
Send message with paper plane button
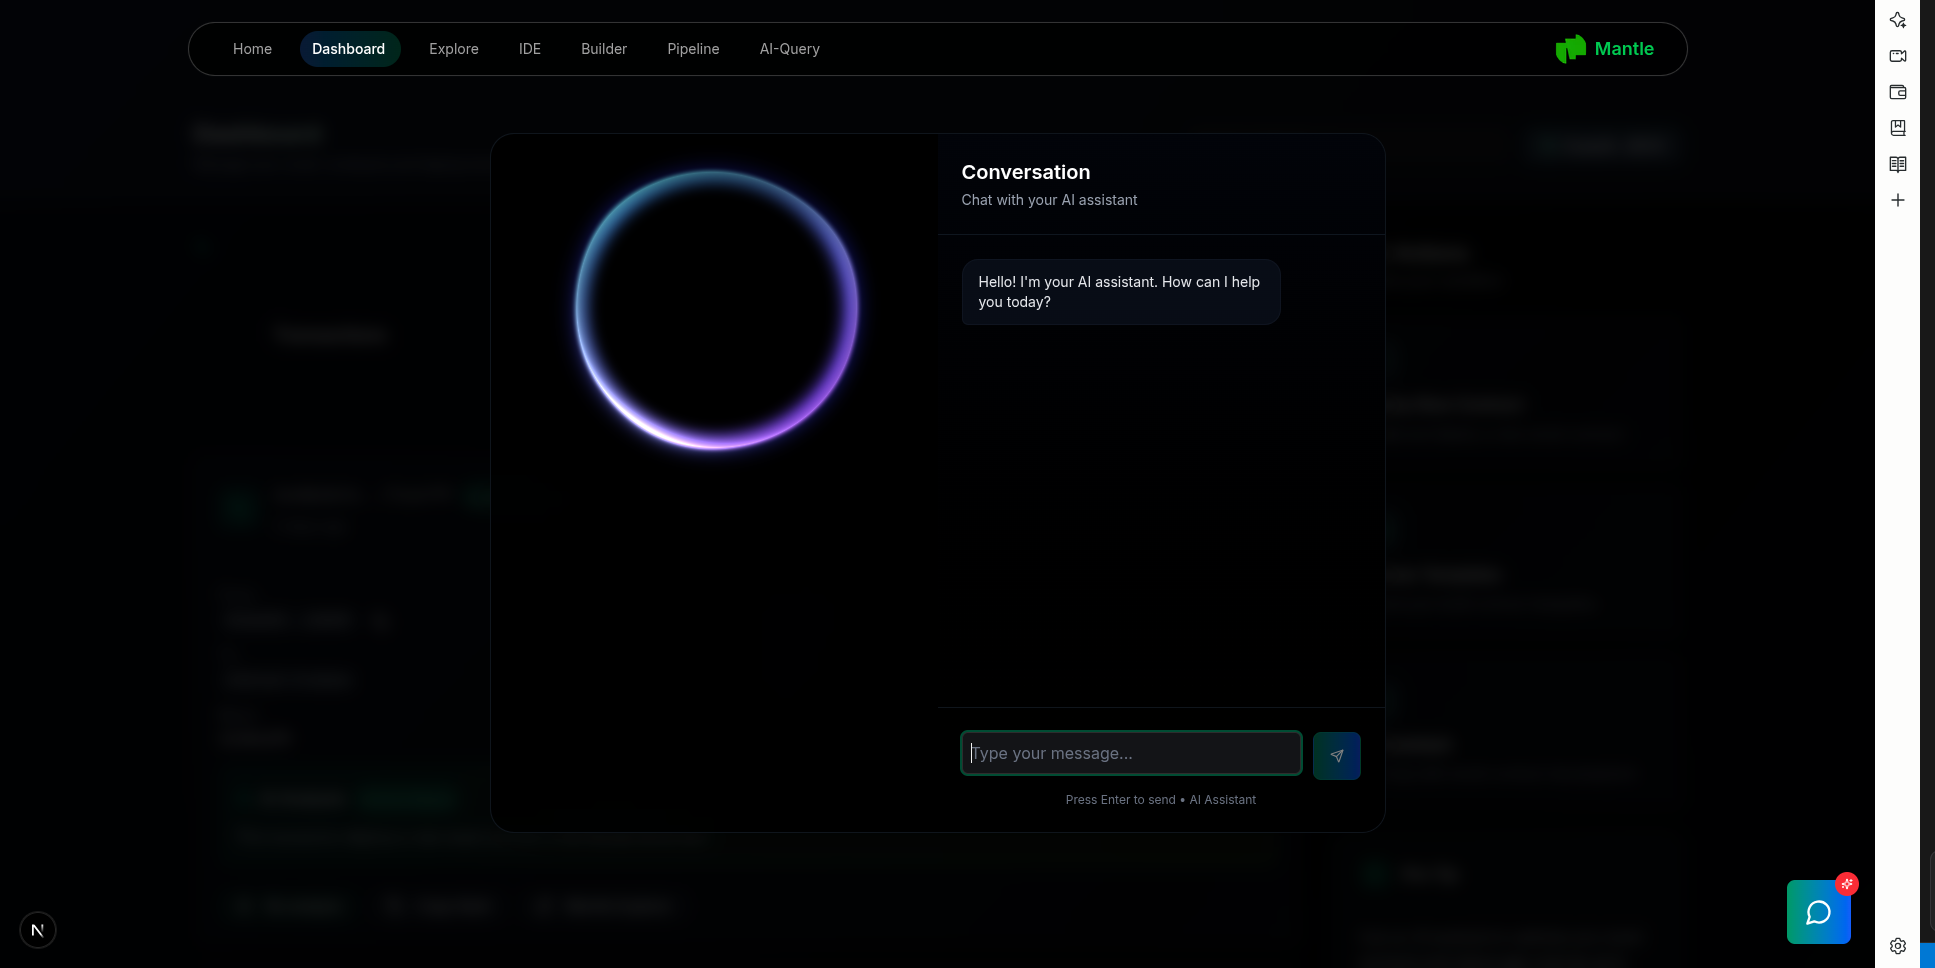1336,756
